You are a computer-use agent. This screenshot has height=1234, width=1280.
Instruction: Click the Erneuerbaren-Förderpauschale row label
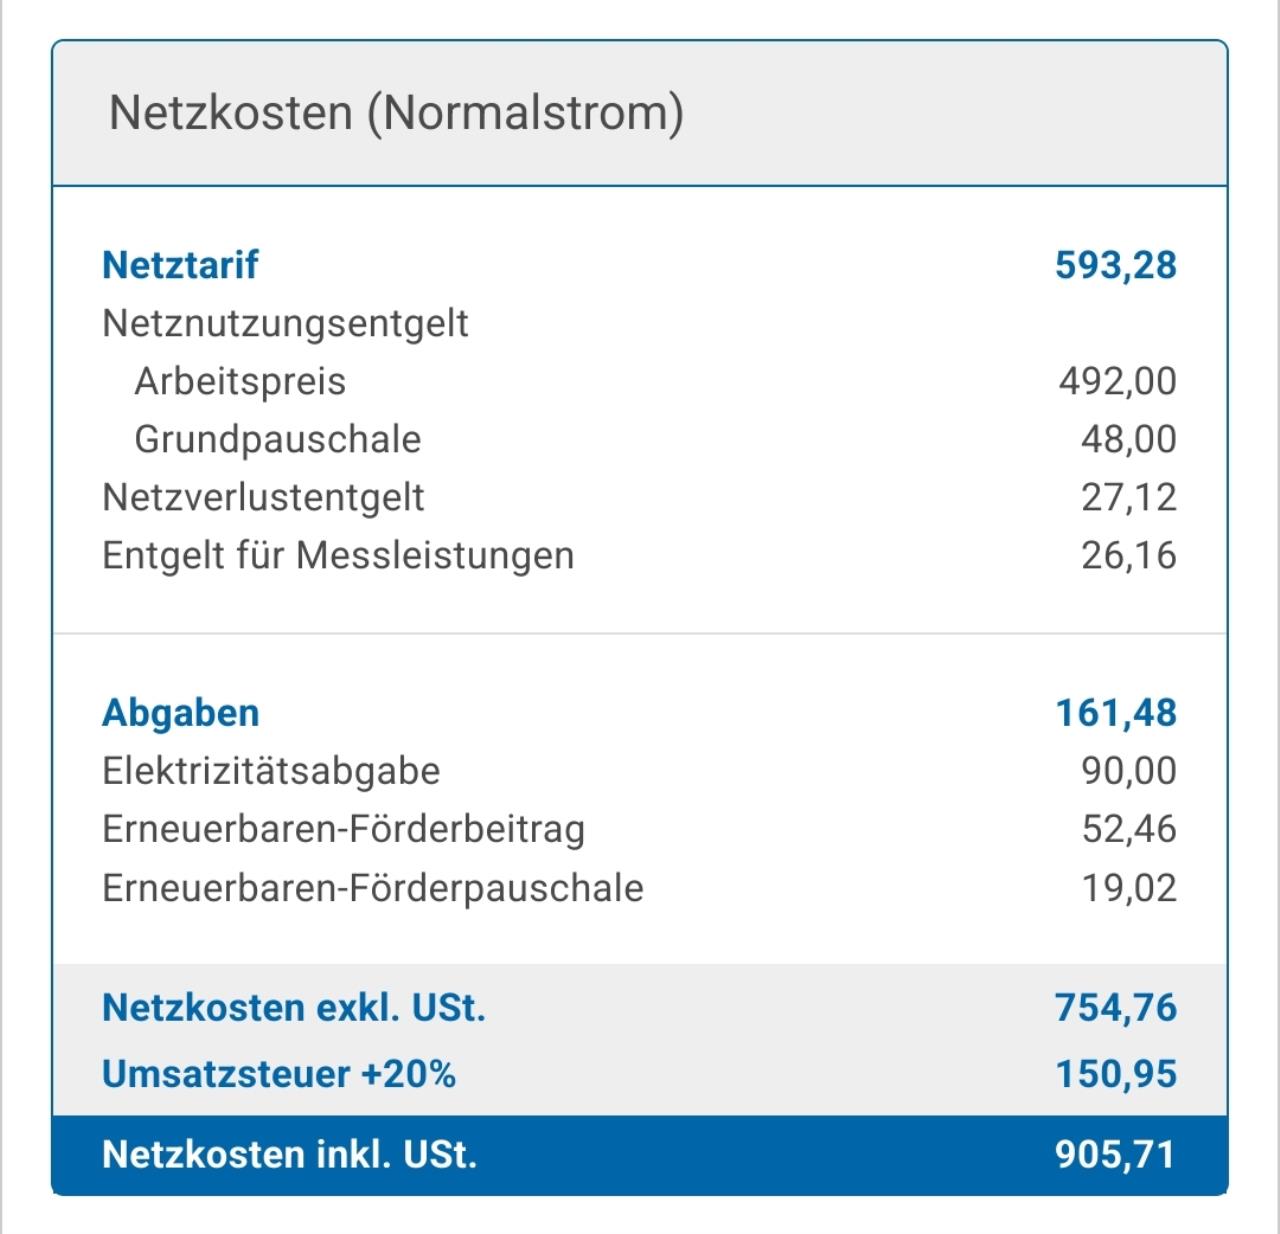[372, 888]
